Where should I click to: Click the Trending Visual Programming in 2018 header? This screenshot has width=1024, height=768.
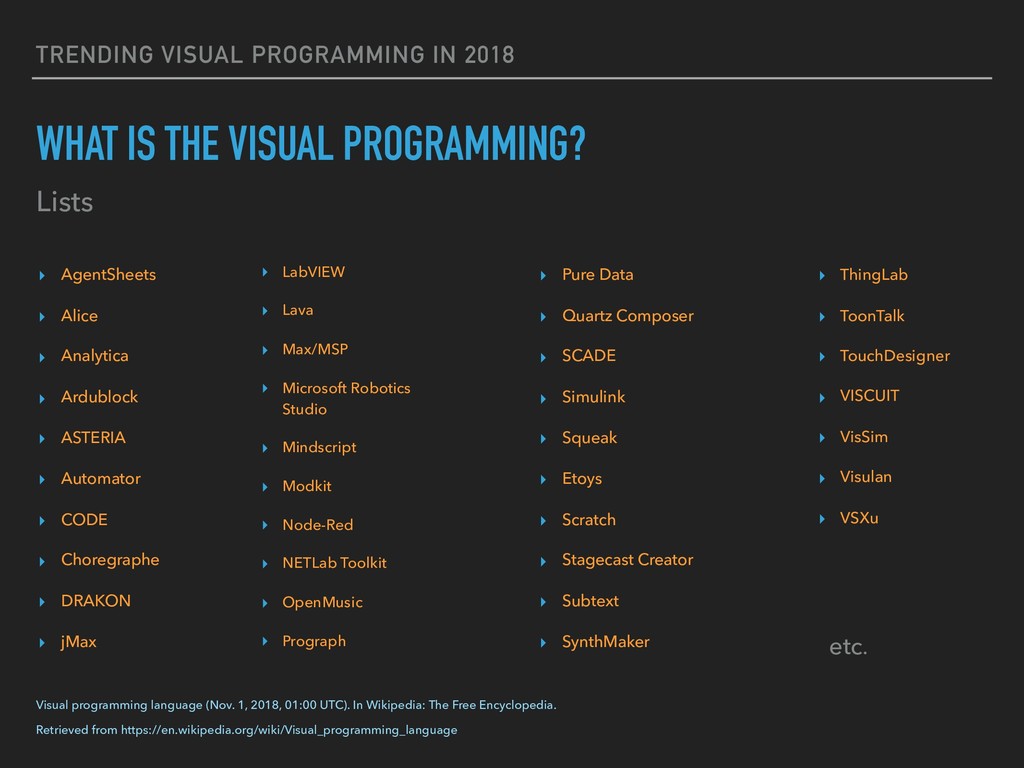pyautogui.click(x=275, y=55)
